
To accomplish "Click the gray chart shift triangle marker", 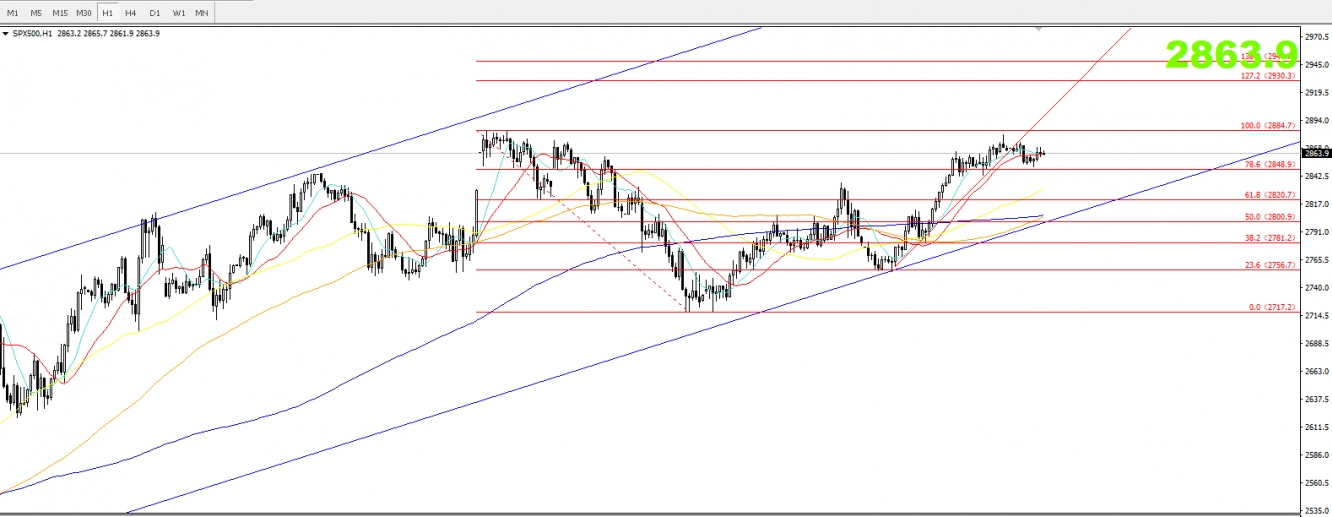I will point(1039,29).
